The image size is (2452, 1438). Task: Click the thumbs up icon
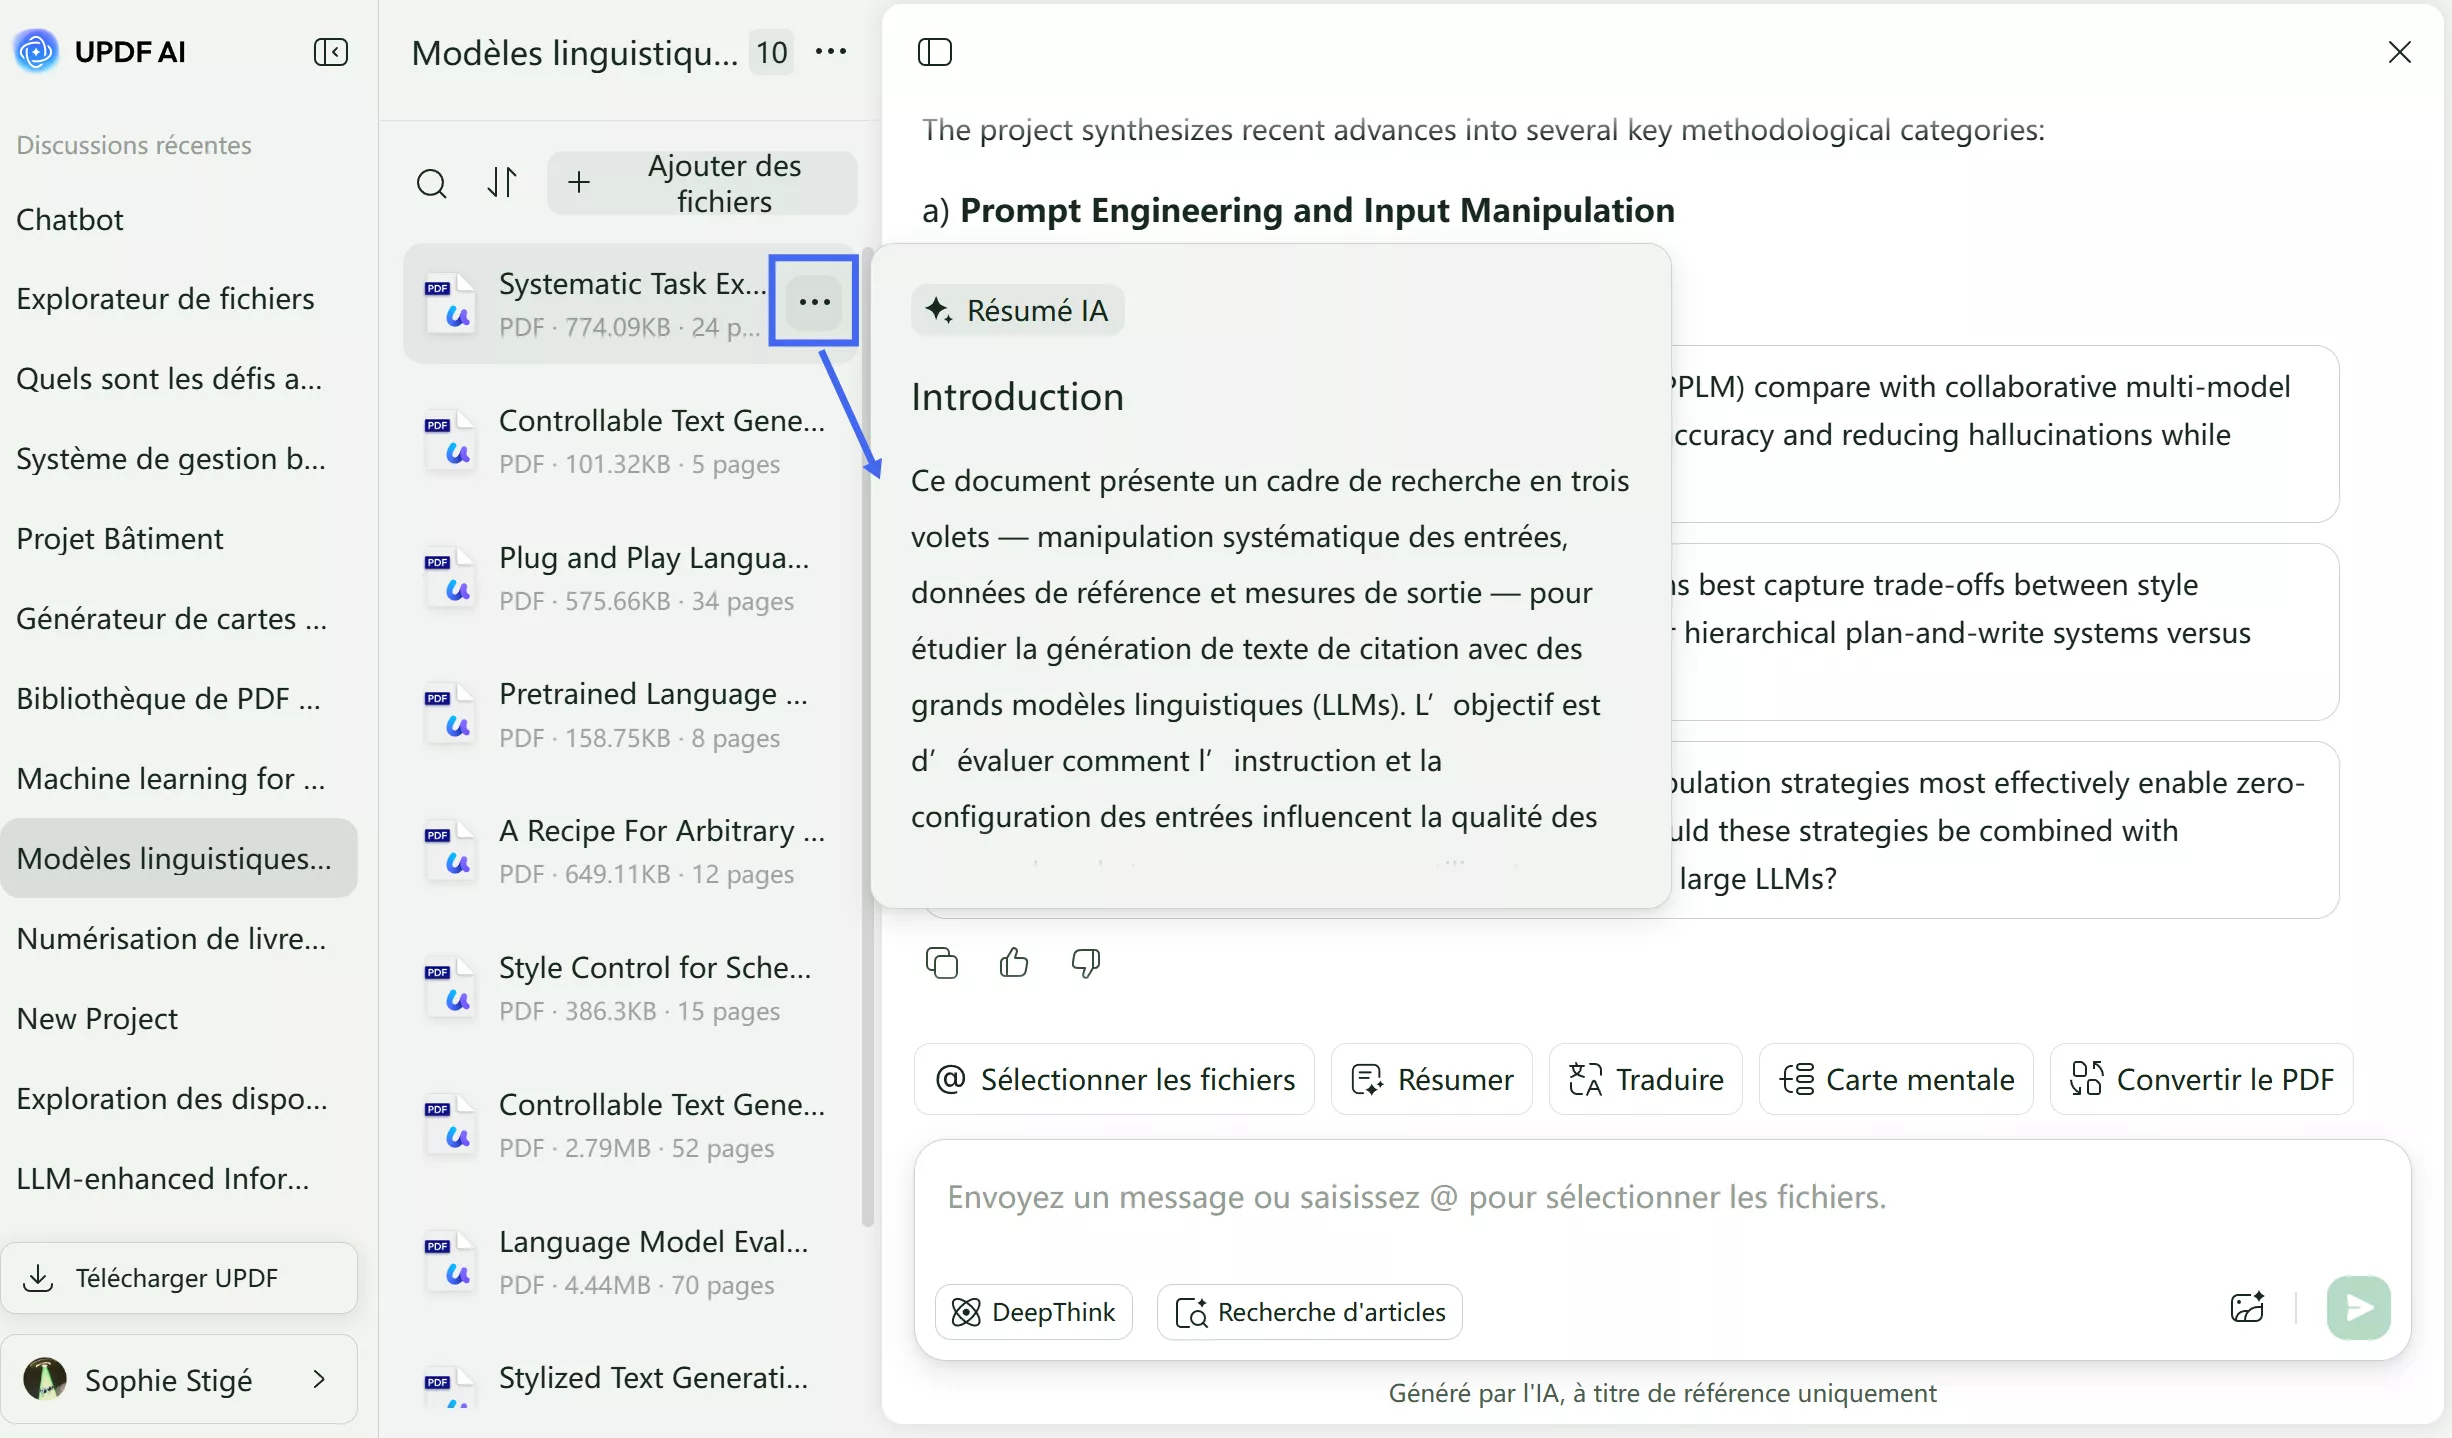[1013, 963]
